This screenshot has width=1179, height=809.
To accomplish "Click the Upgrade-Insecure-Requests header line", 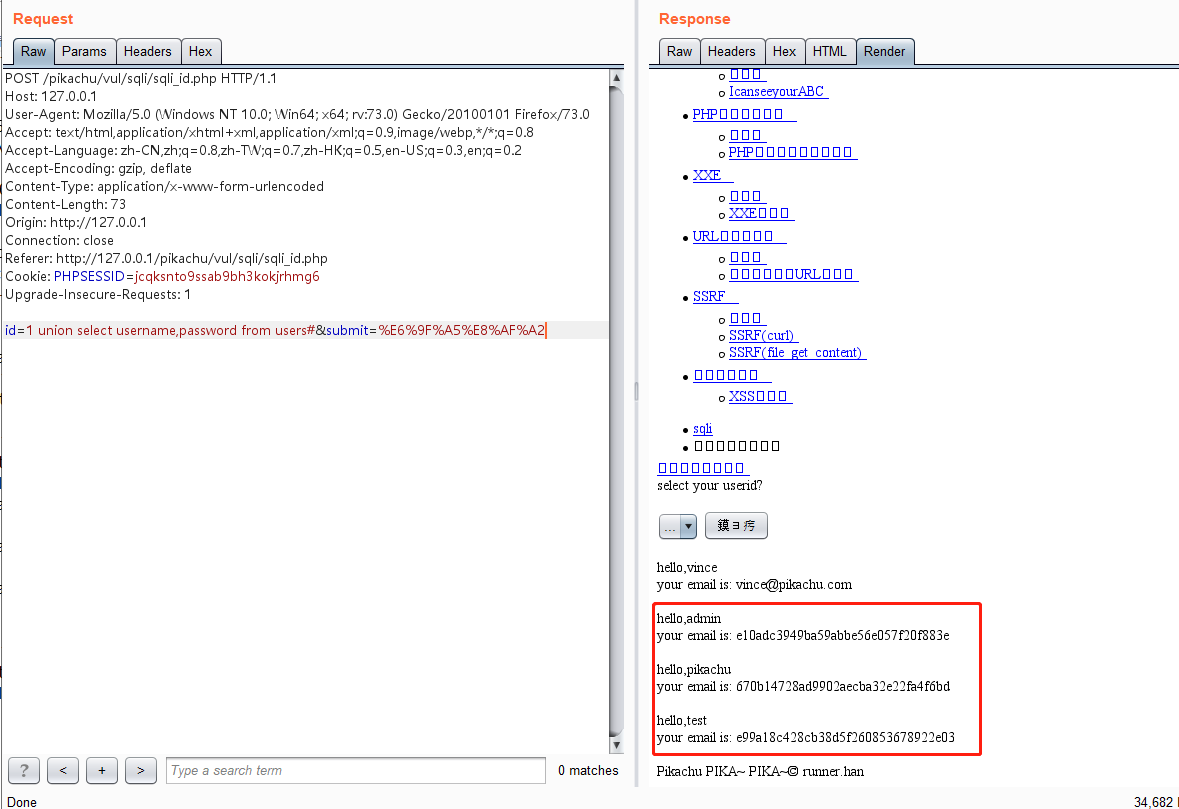I will 98,295.
